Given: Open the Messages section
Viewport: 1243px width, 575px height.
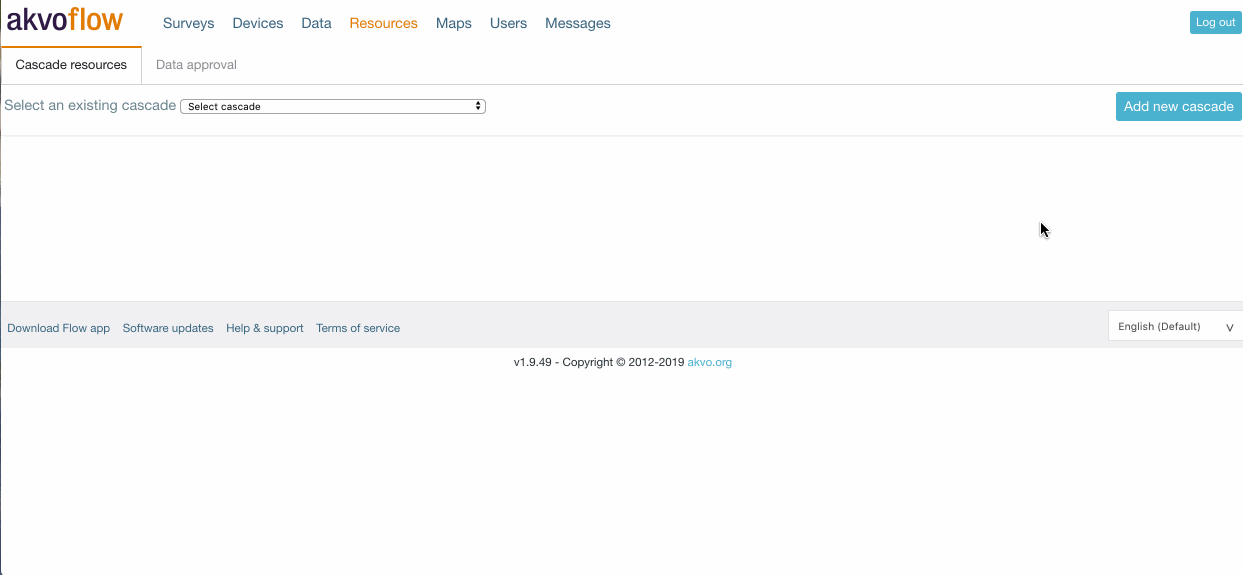Looking at the screenshot, I should click(578, 23).
